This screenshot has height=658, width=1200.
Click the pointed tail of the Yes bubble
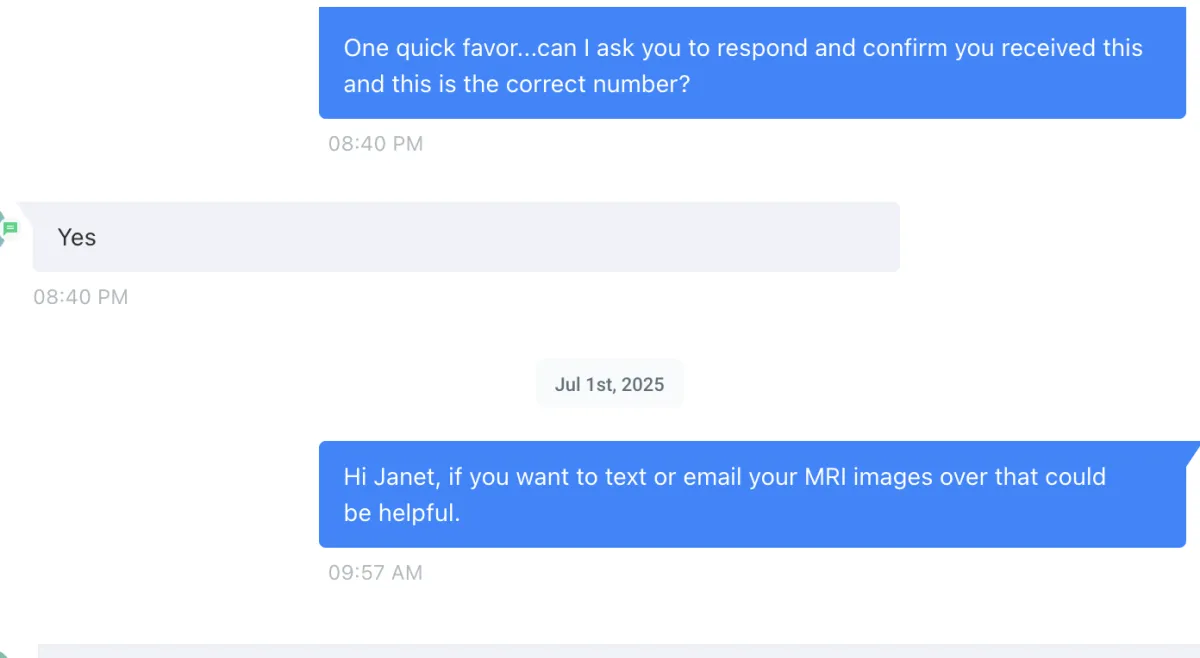point(26,208)
